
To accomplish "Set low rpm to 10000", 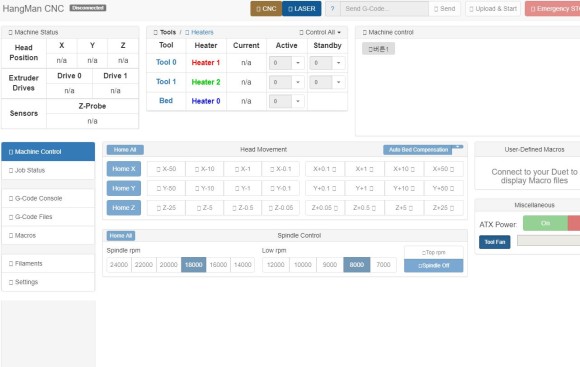I will (x=303, y=265).
